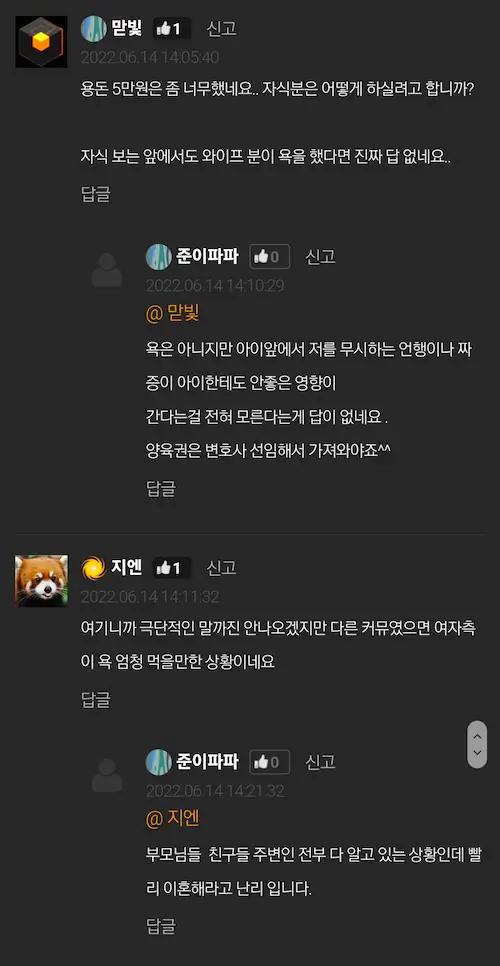
Task: Reply to 맏빛's comment with 답글
Action: 96,194
